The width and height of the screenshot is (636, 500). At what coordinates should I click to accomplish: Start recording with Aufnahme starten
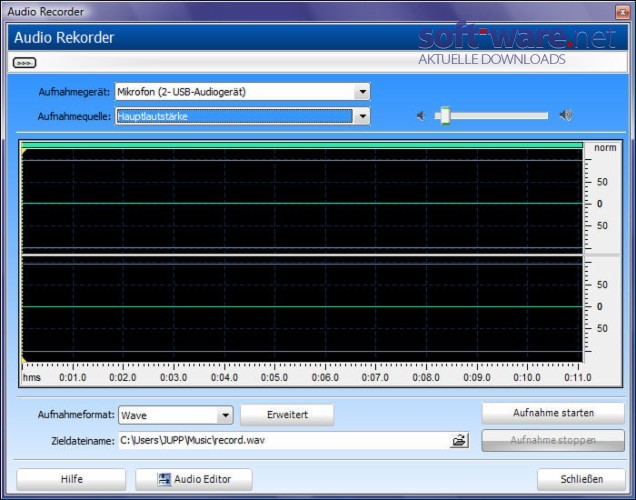point(553,413)
